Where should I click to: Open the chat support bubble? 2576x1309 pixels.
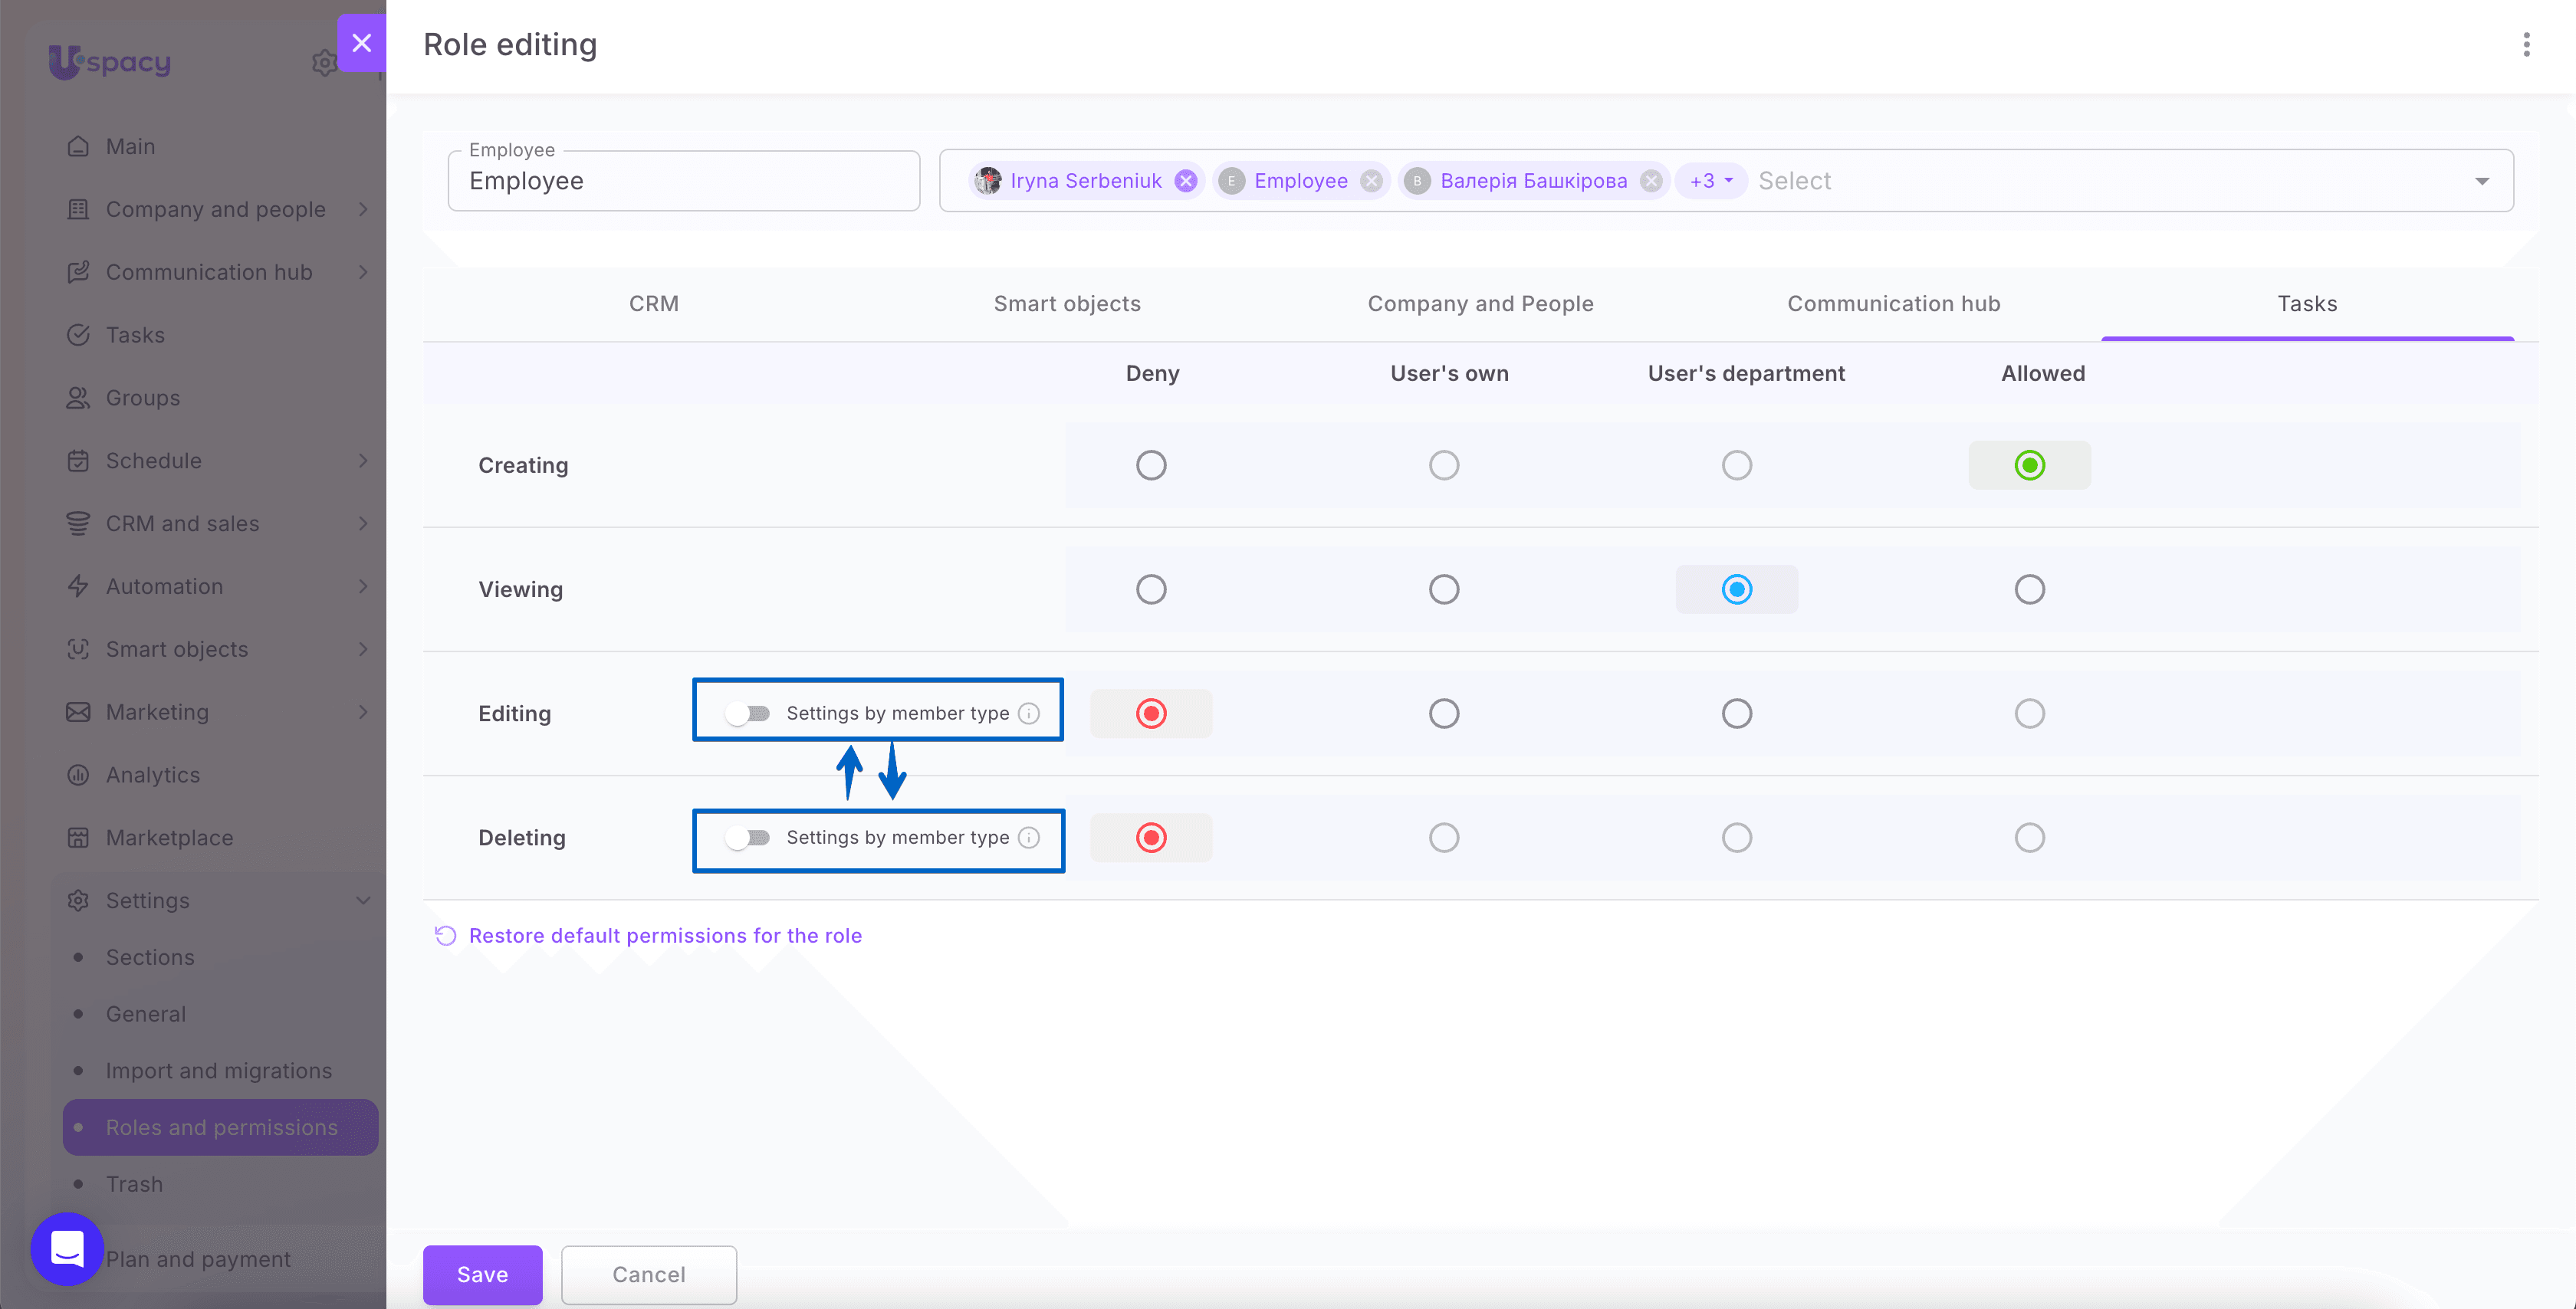coord(67,1249)
